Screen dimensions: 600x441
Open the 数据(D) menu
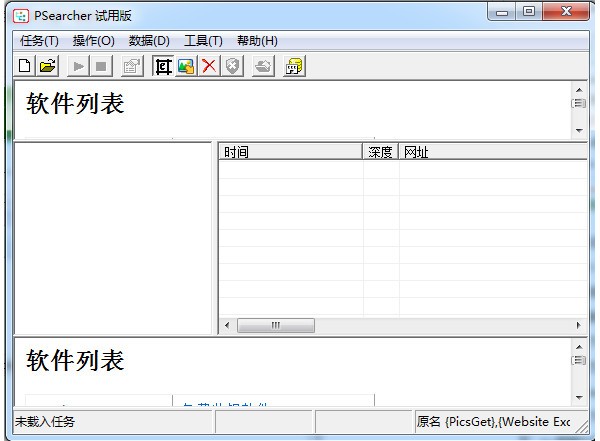pyautogui.click(x=149, y=41)
